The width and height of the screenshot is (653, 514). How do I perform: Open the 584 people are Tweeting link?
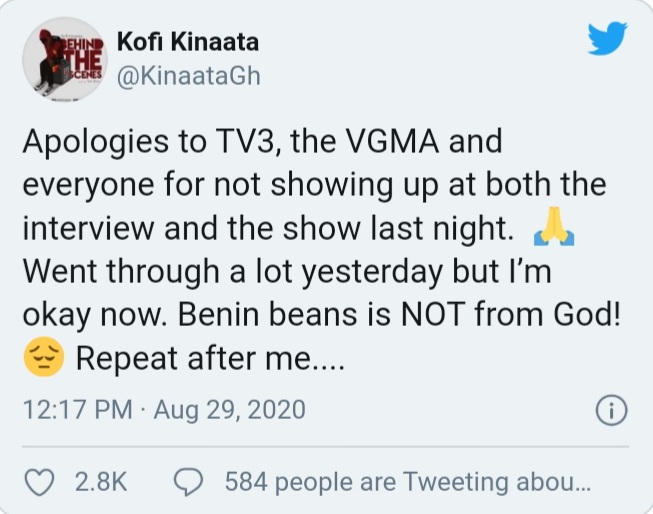click(408, 481)
